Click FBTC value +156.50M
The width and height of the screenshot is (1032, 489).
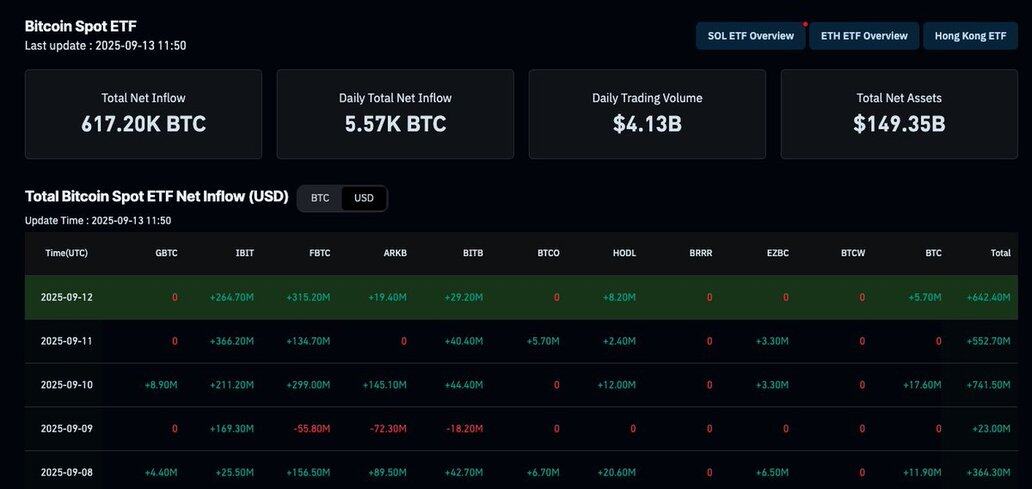[x=308, y=473]
